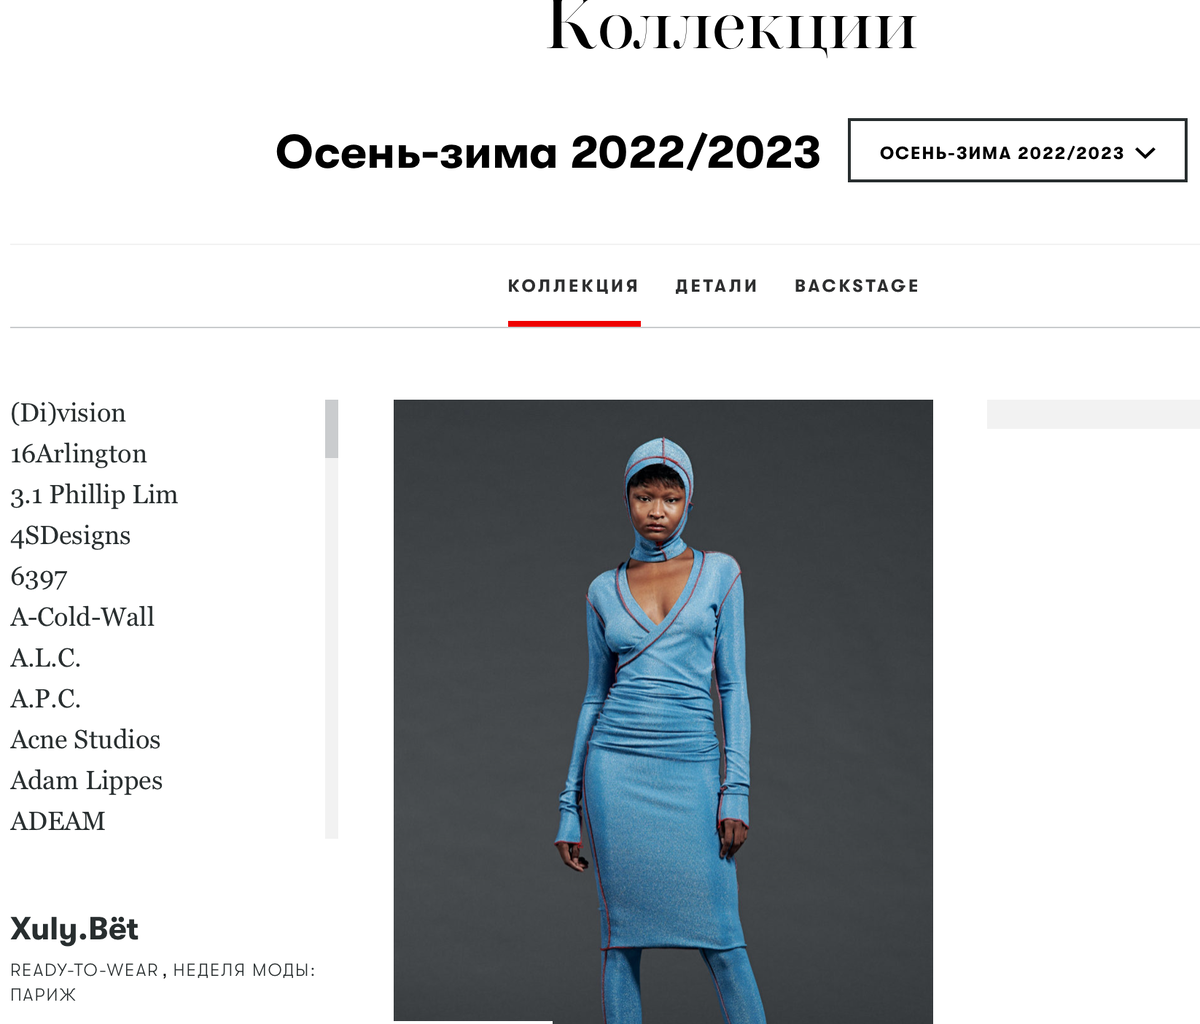The image size is (1200, 1024).
Task: Click the designer list scrollbar thumb
Action: tap(332, 429)
